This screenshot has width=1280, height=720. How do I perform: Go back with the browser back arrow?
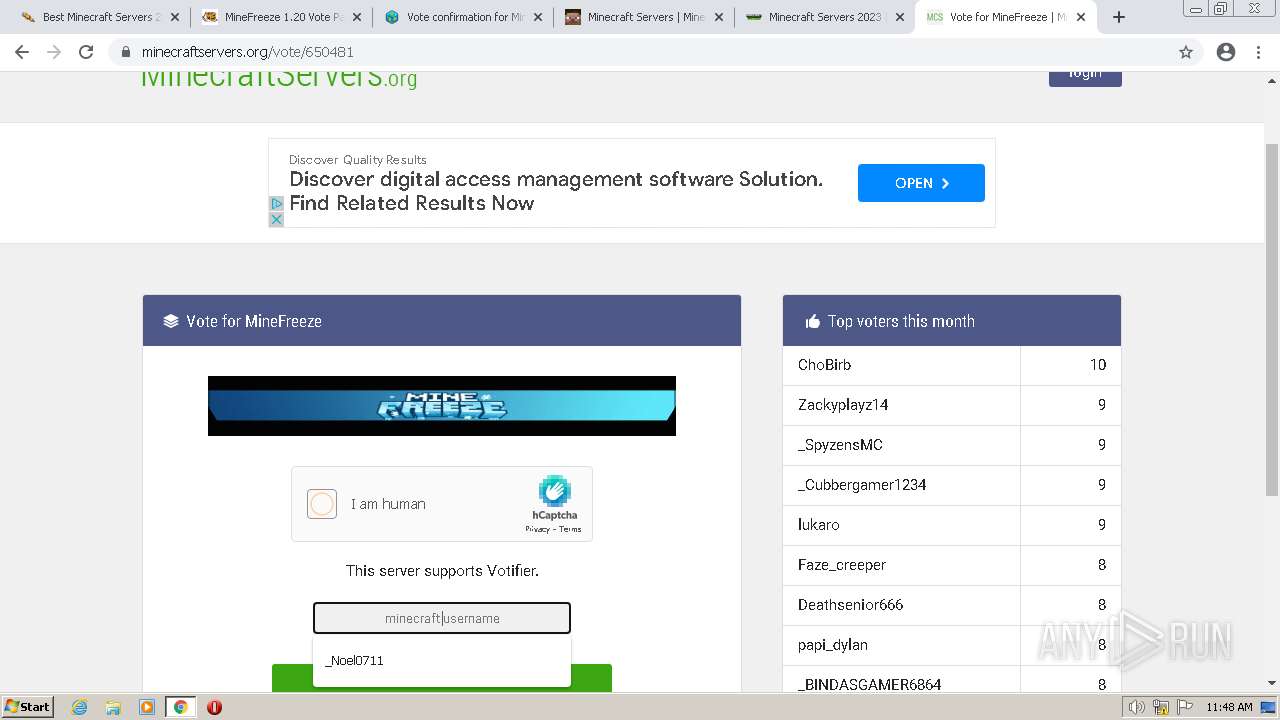coord(22,52)
